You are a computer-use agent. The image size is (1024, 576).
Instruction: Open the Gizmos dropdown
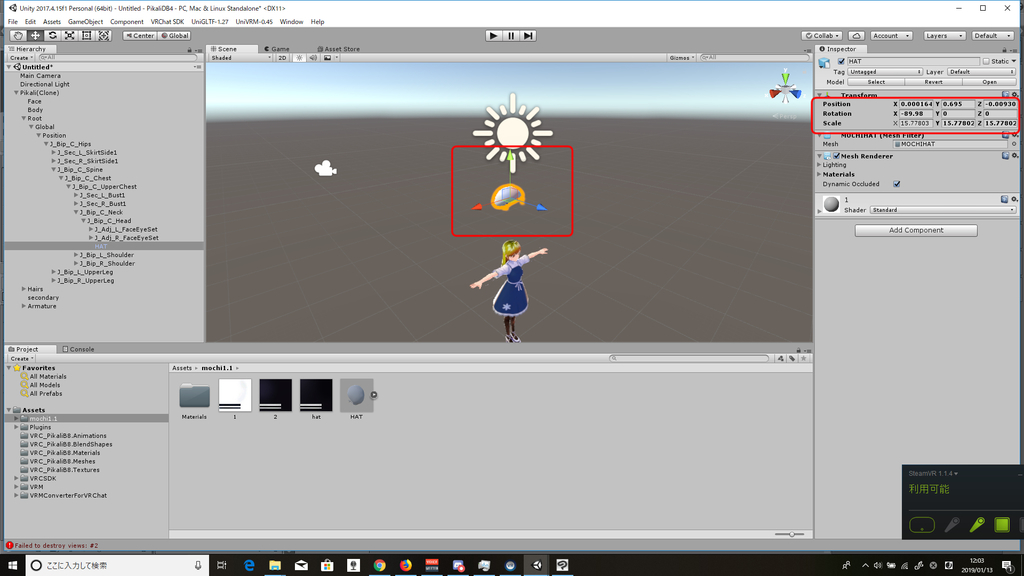[x=681, y=57]
